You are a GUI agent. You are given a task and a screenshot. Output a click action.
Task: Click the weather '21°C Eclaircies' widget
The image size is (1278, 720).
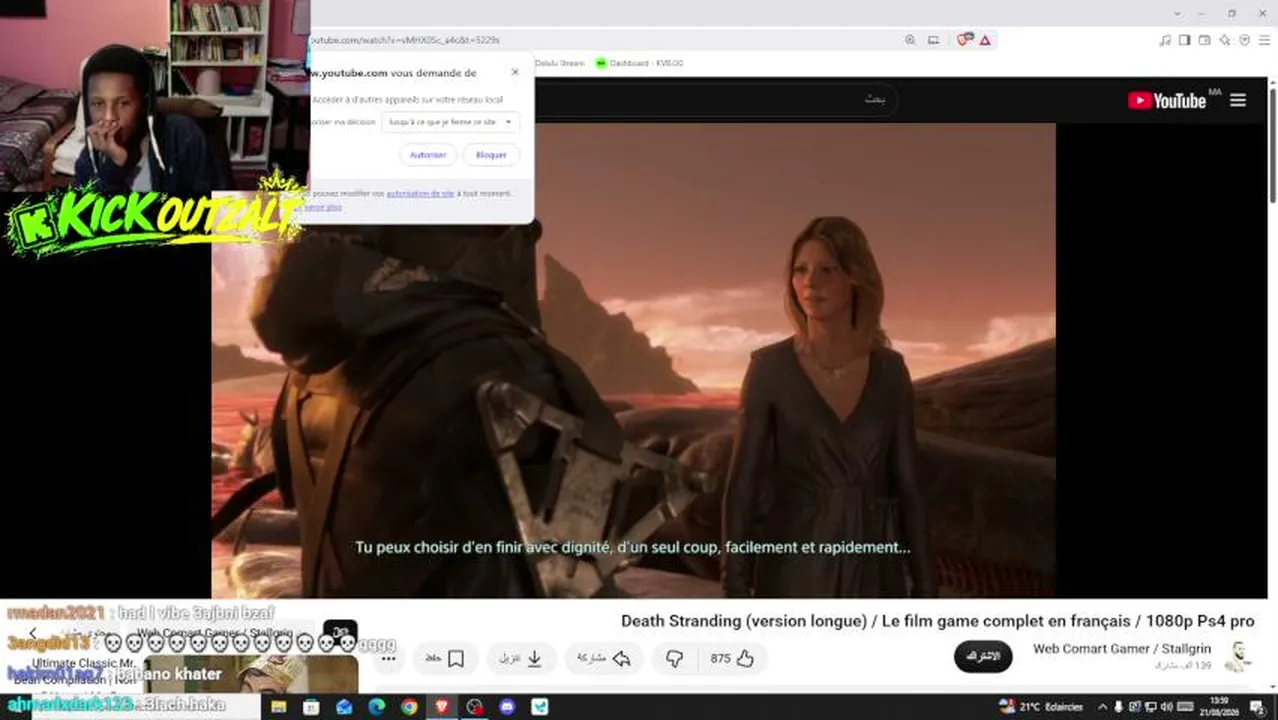pyautogui.click(x=1040, y=707)
